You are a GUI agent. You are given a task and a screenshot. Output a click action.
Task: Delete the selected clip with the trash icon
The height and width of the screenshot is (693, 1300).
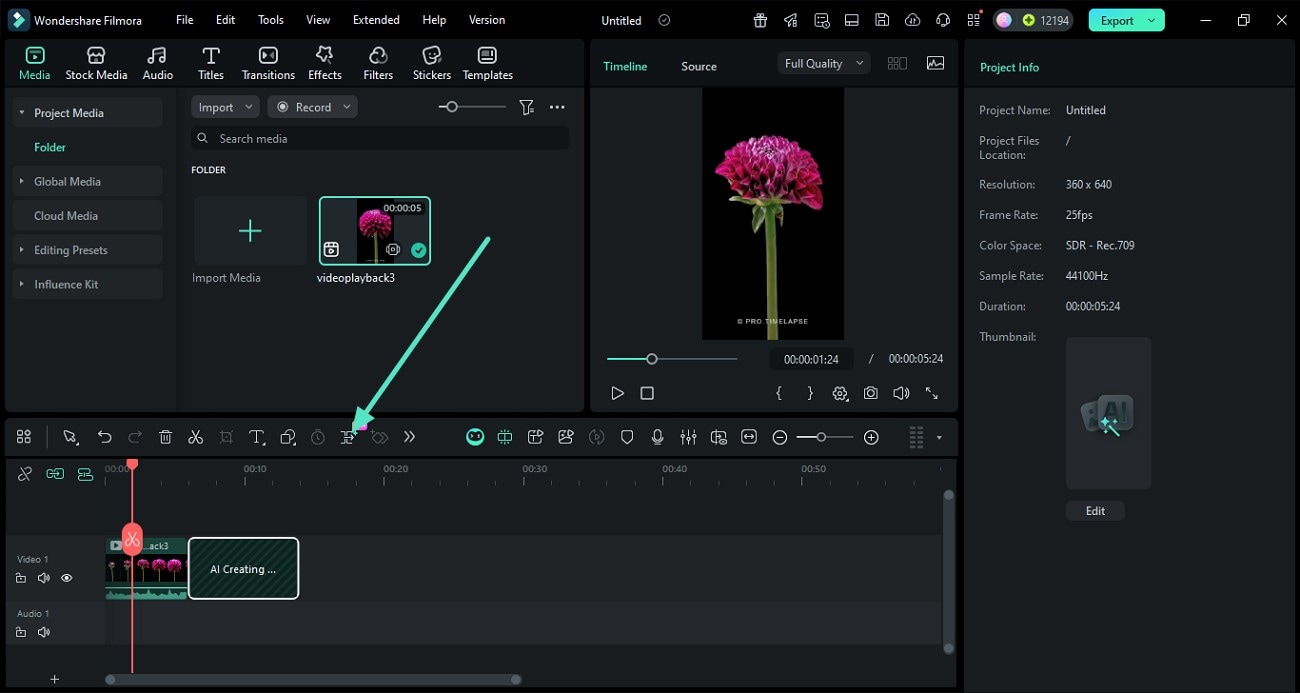coord(166,437)
